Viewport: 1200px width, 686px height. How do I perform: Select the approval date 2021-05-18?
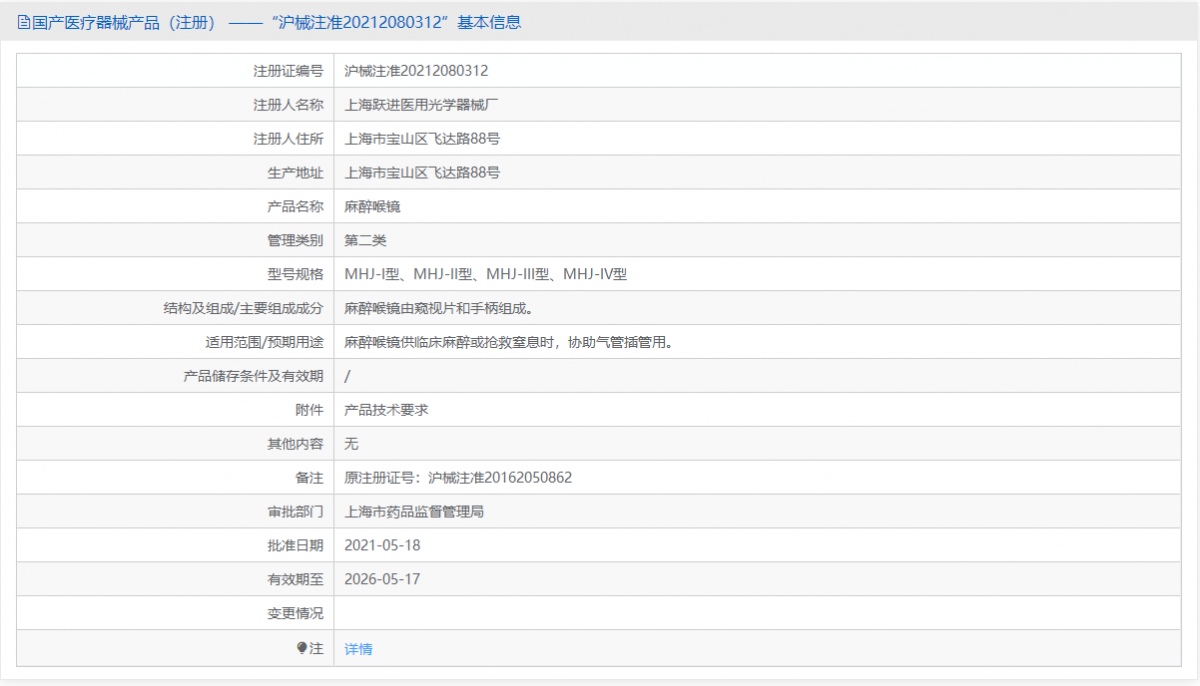pos(381,545)
